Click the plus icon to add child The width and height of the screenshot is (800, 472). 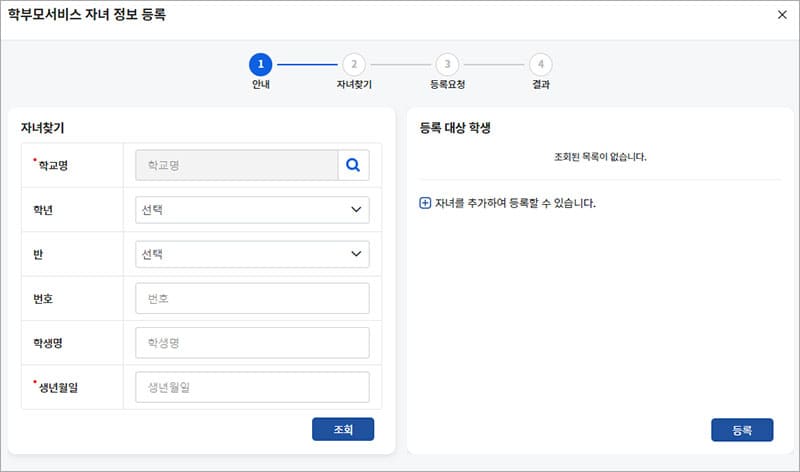425,203
